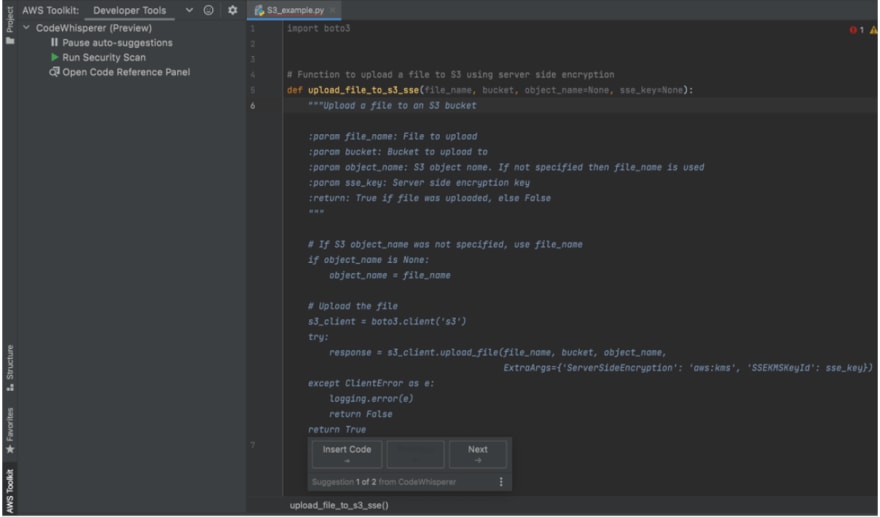Click the Open Code Reference Panel icon
880x517 pixels.
click(x=54, y=72)
